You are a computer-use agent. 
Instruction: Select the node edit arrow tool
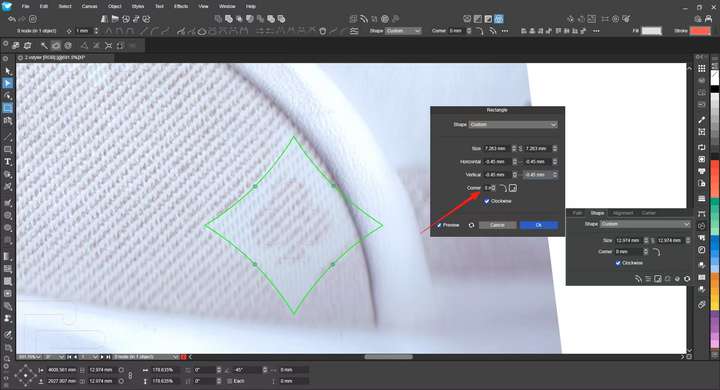coord(8,83)
